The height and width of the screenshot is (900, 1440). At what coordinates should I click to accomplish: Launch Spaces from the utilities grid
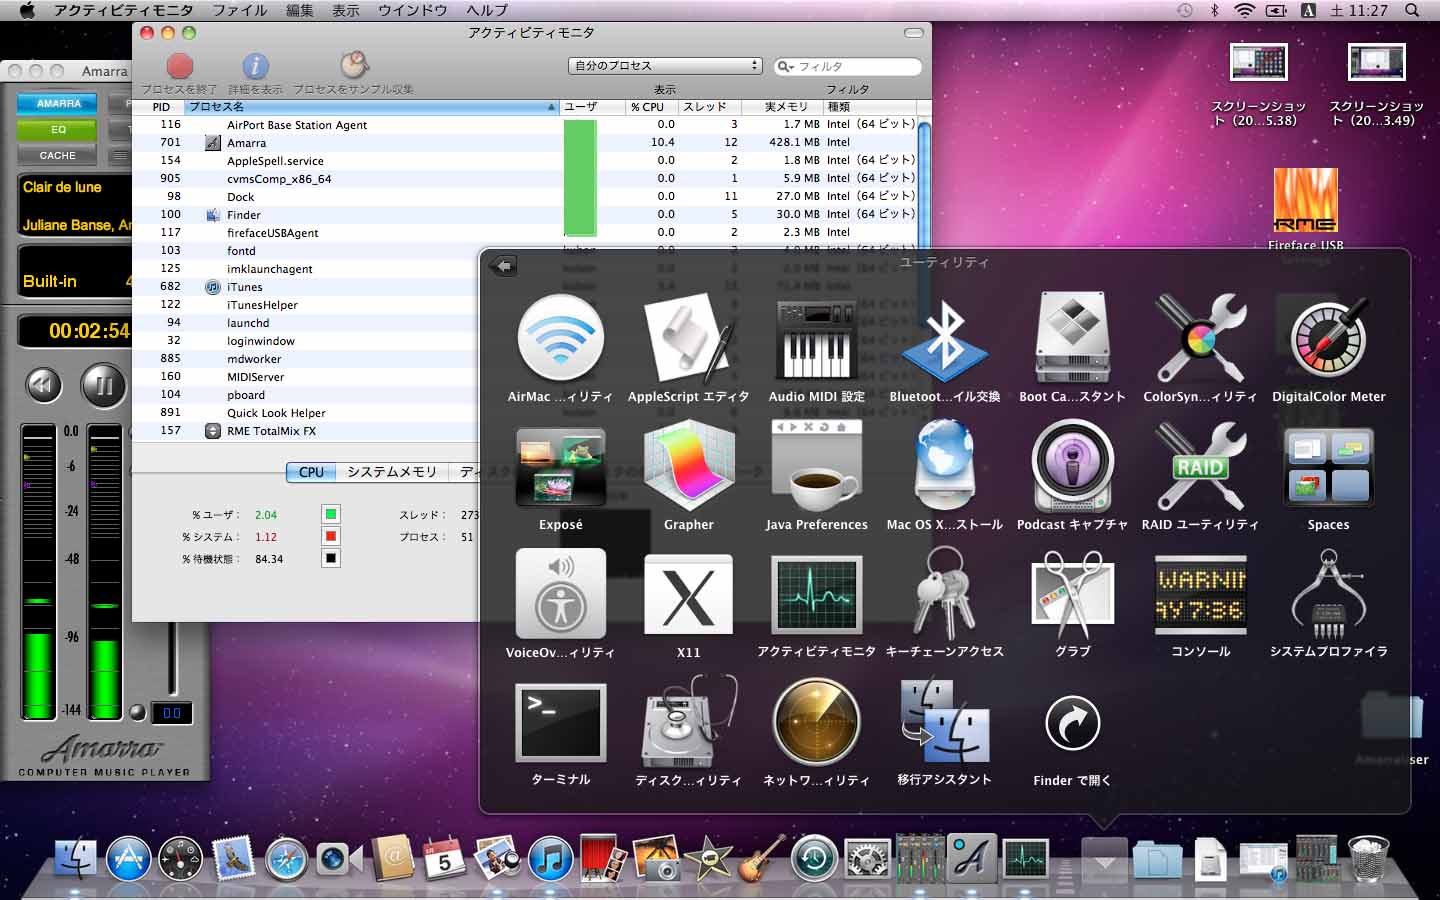1328,467
